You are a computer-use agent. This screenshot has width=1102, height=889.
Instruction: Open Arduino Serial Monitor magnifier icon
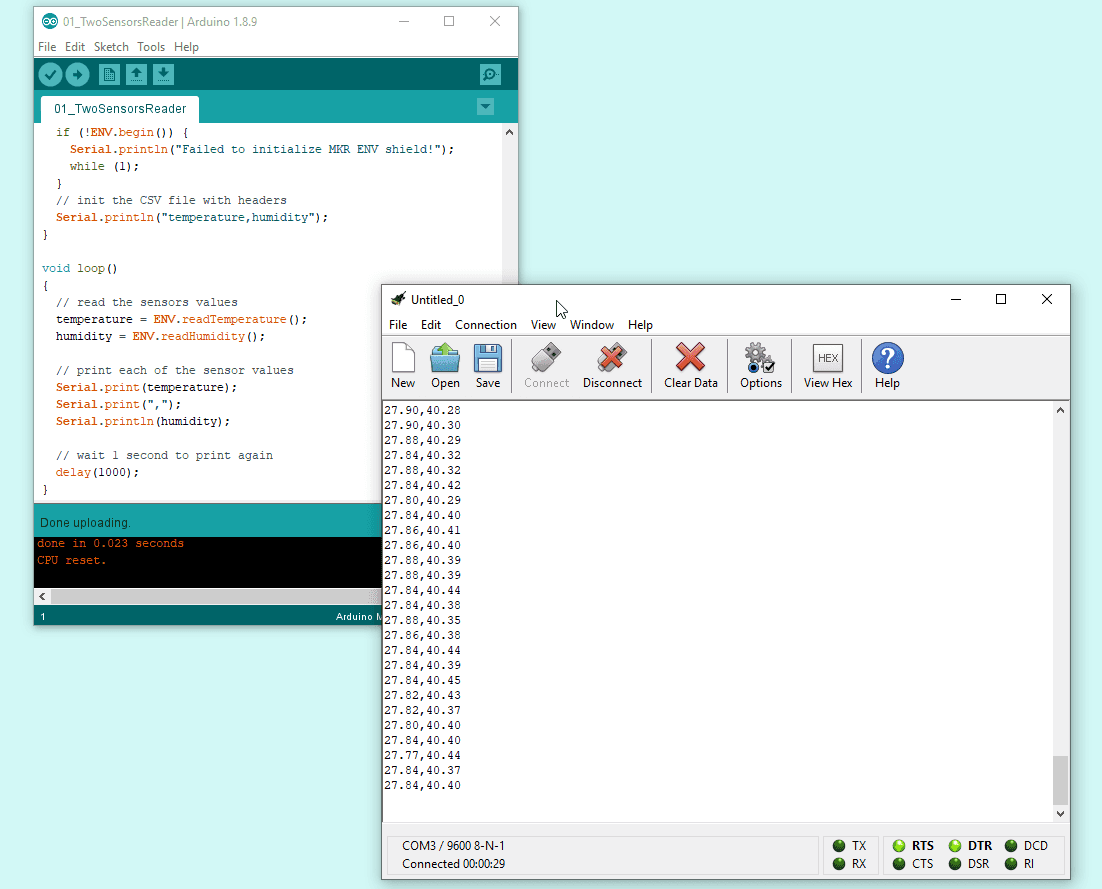click(490, 75)
